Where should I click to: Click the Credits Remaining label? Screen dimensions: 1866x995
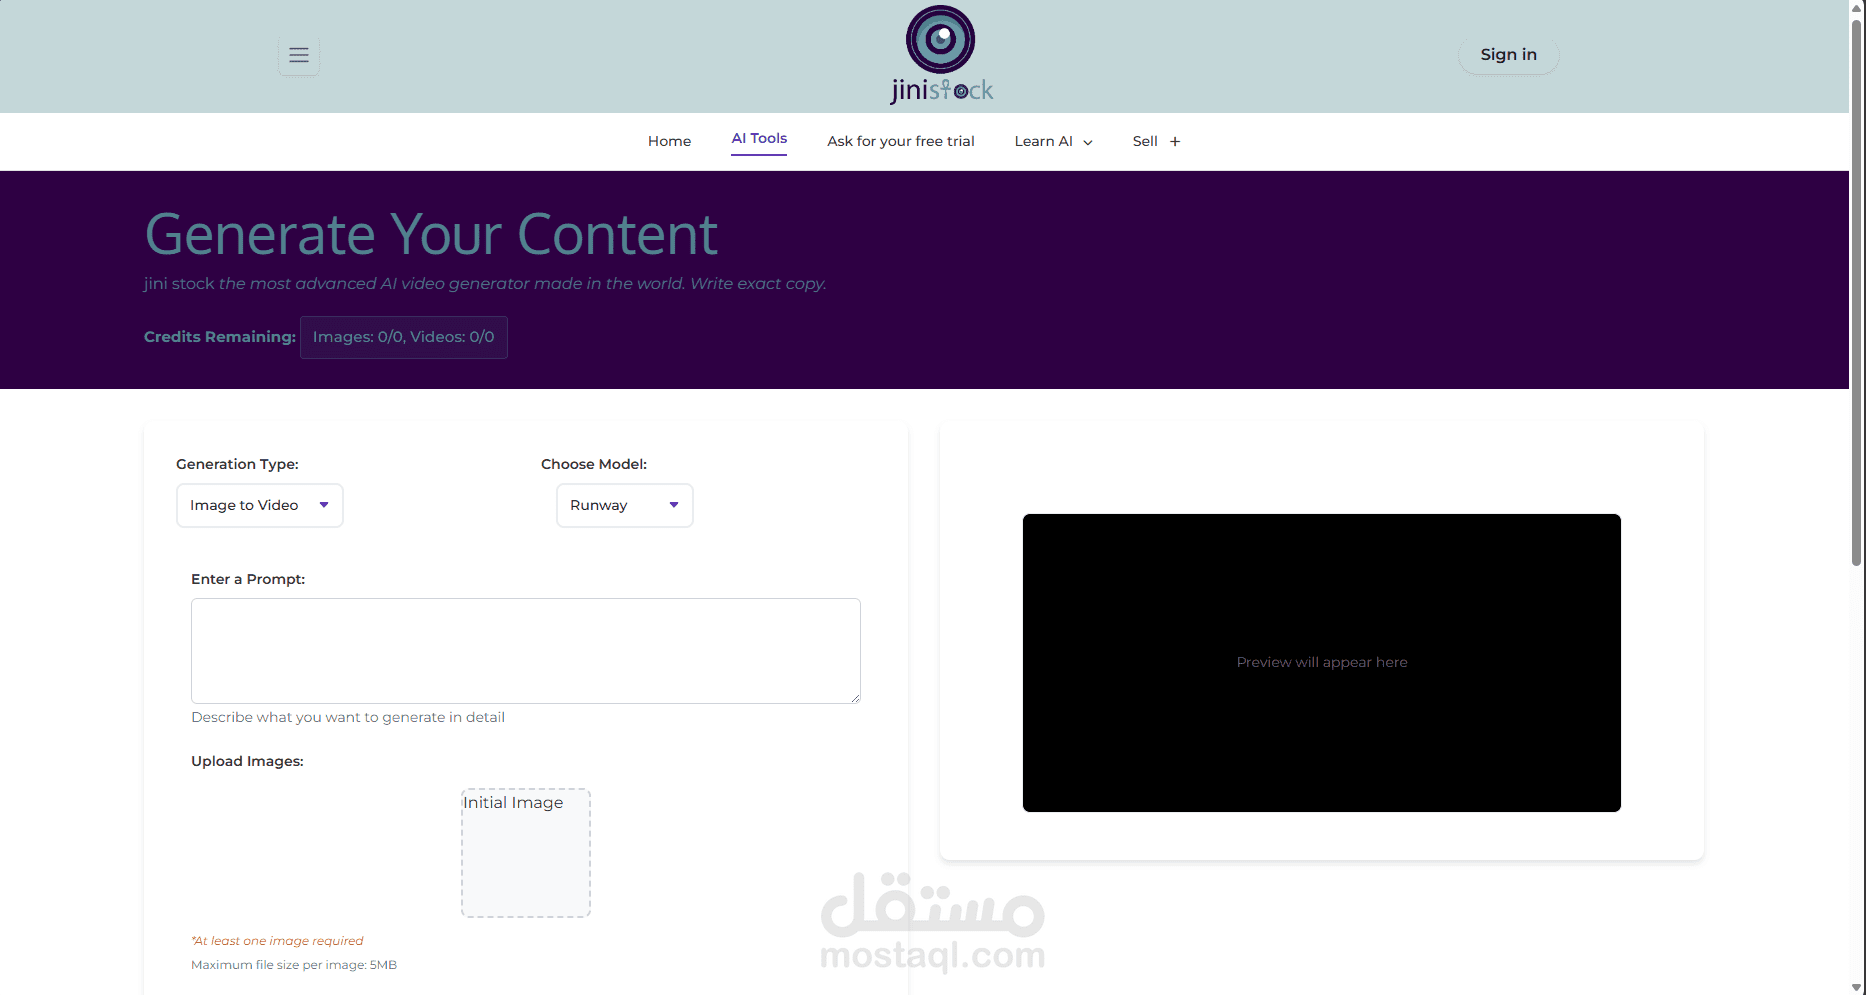220,337
